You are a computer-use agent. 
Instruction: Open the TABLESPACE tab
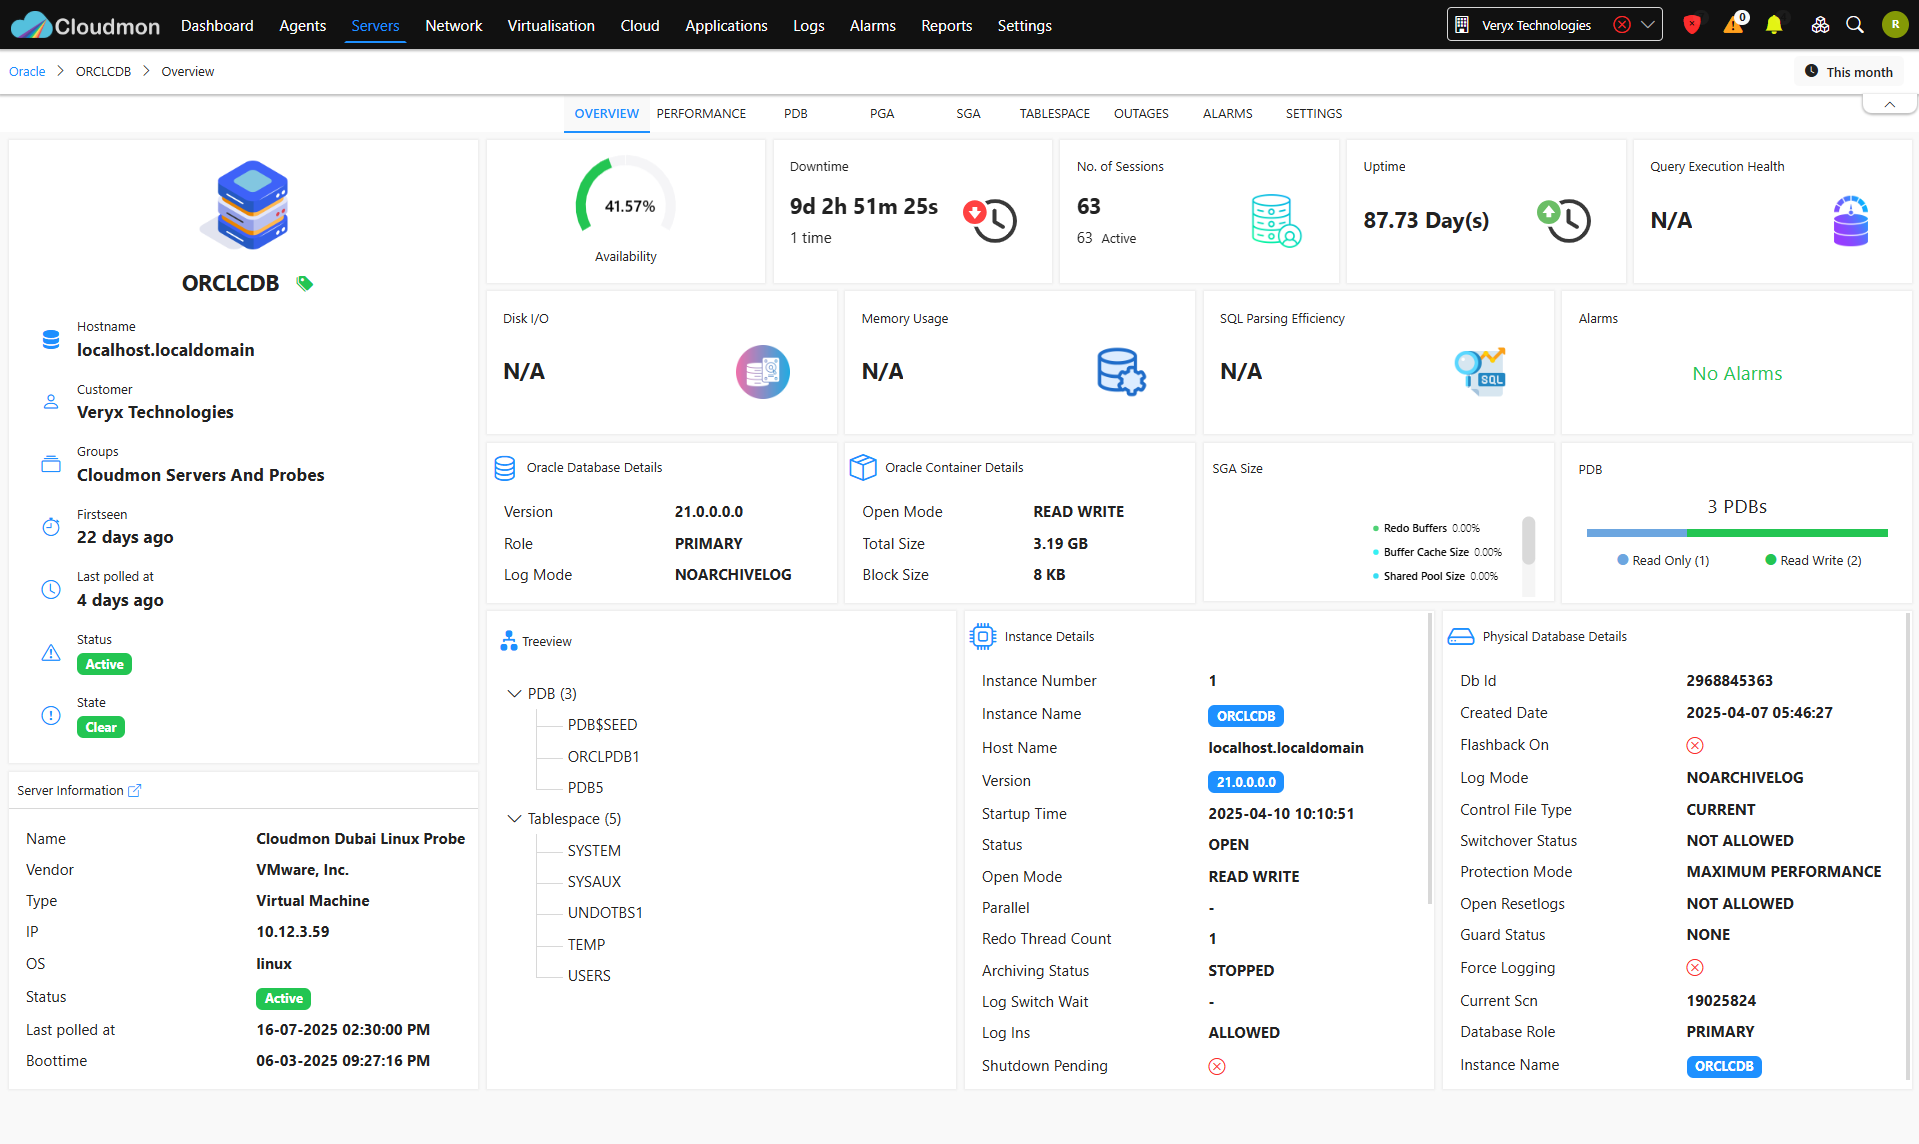(1054, 113)
